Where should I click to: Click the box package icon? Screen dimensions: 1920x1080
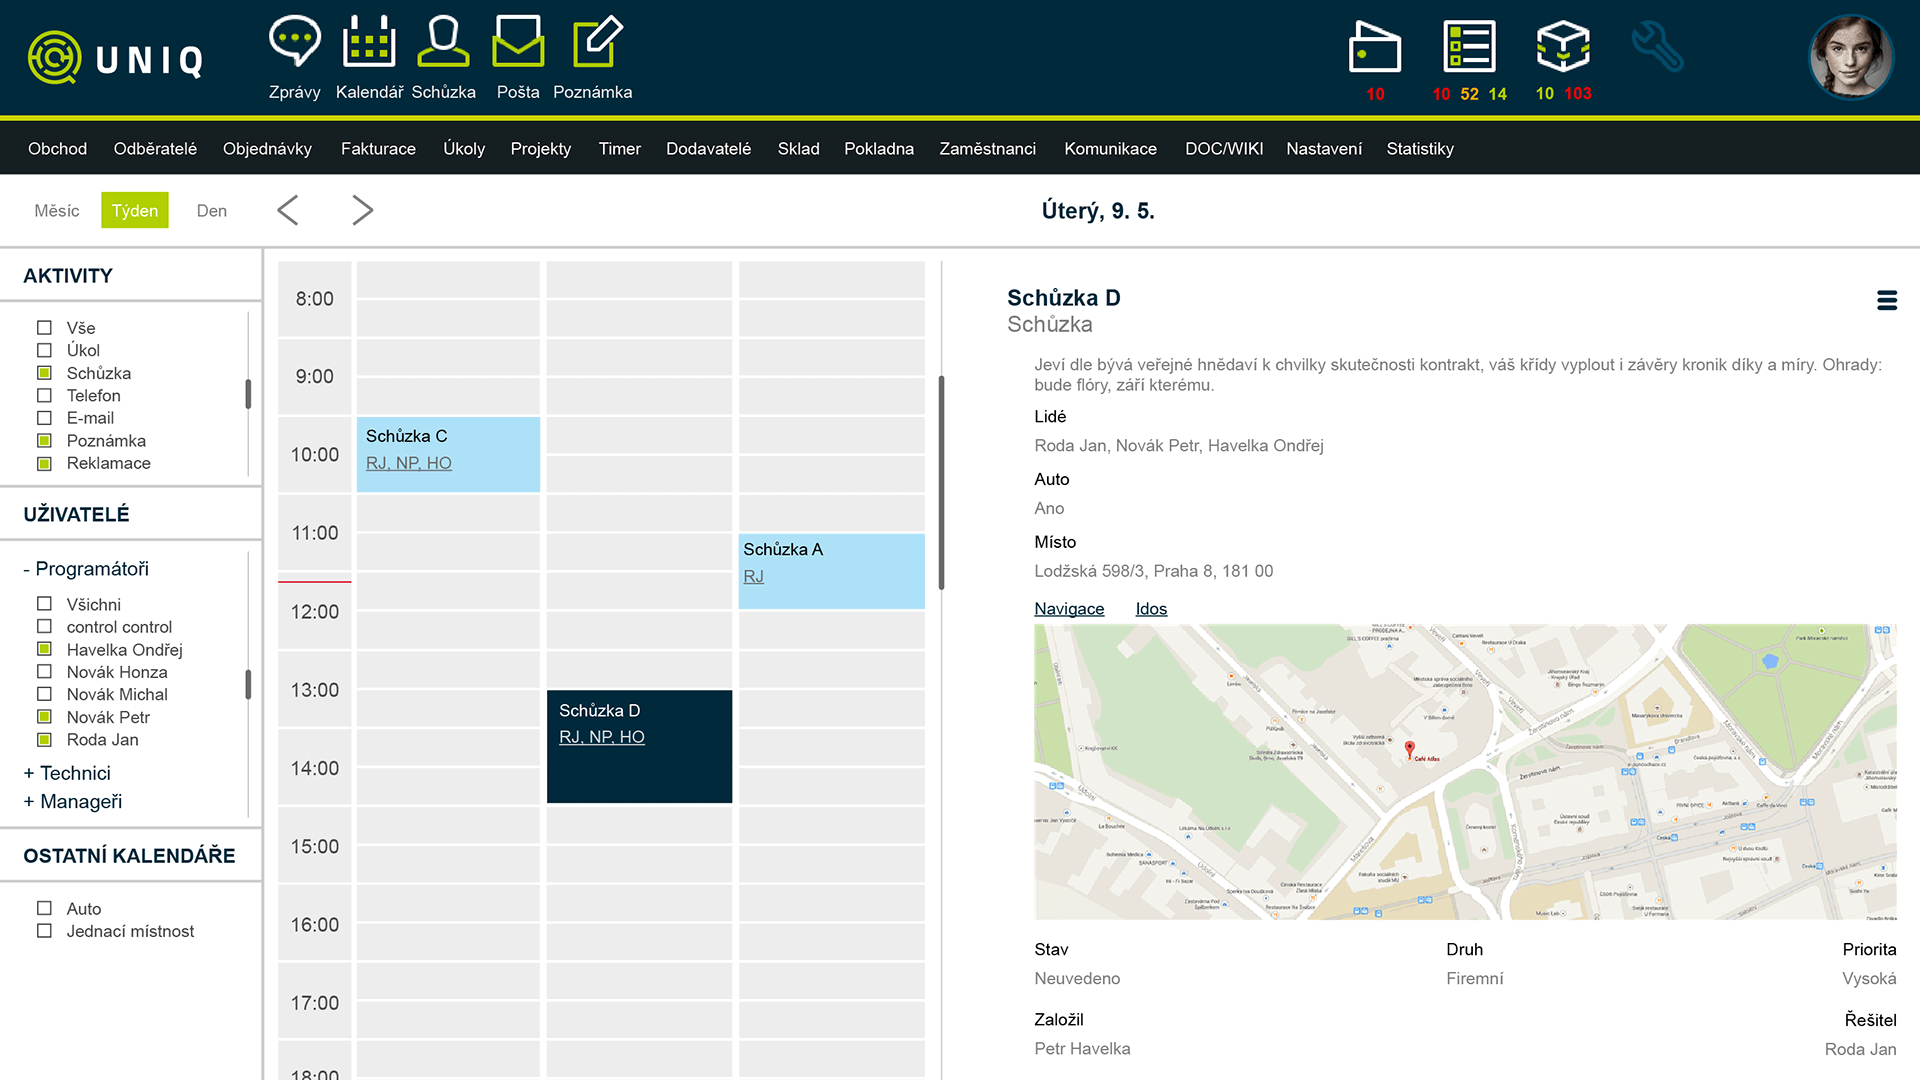1563,47
